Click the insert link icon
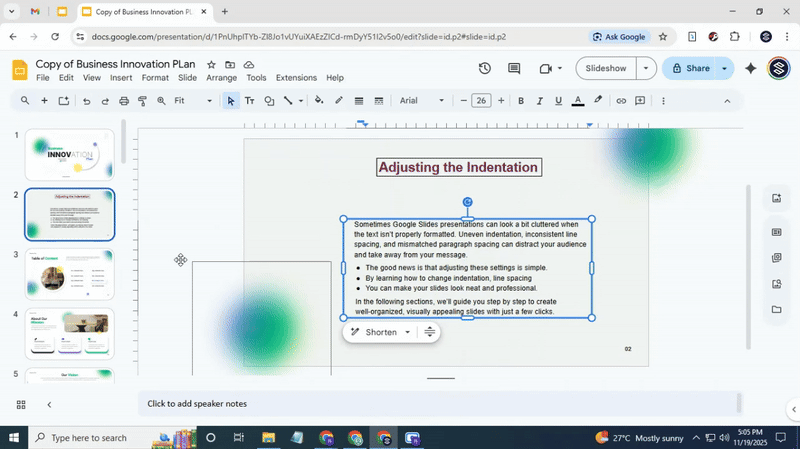The width and height of the screenshot is (800, 449). (x=621, y=101)
